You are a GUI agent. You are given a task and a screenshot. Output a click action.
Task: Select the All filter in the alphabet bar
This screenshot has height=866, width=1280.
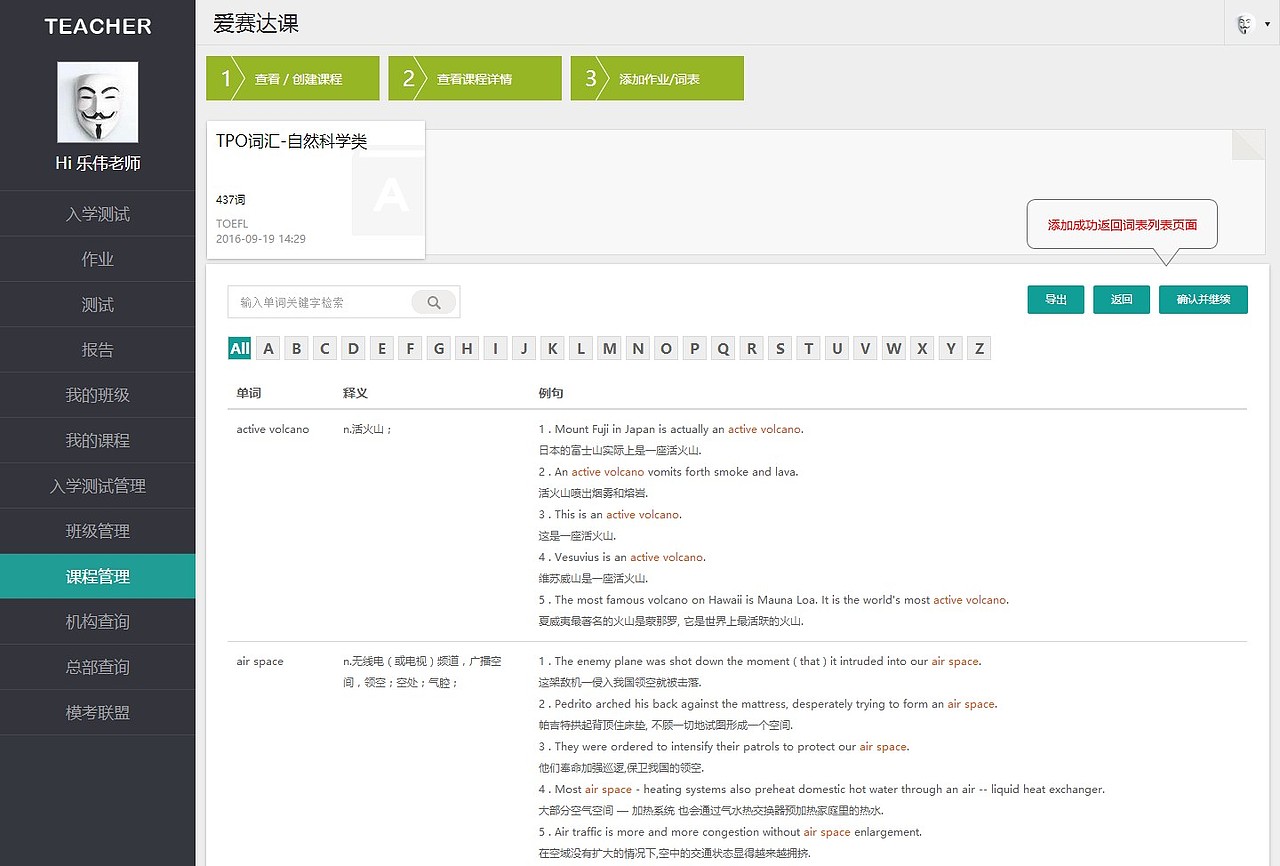(239, 348)
